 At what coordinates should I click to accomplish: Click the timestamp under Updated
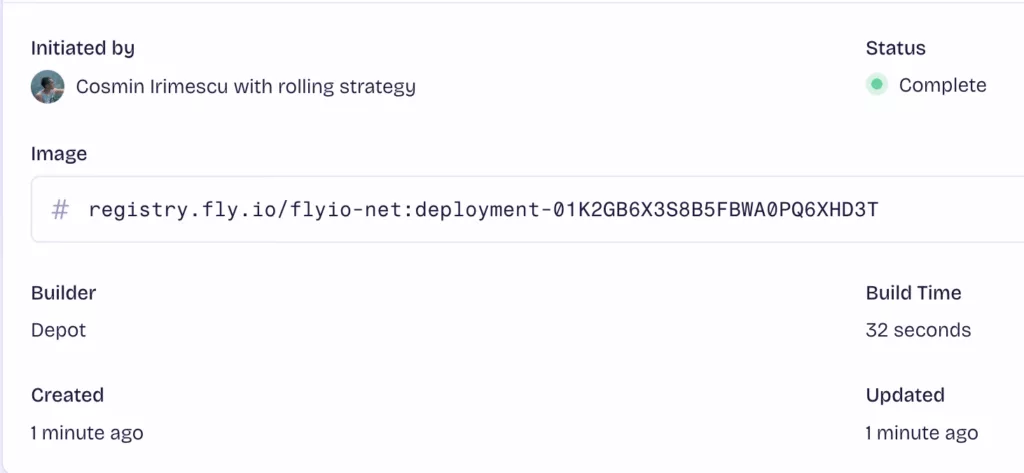(921, 432)
